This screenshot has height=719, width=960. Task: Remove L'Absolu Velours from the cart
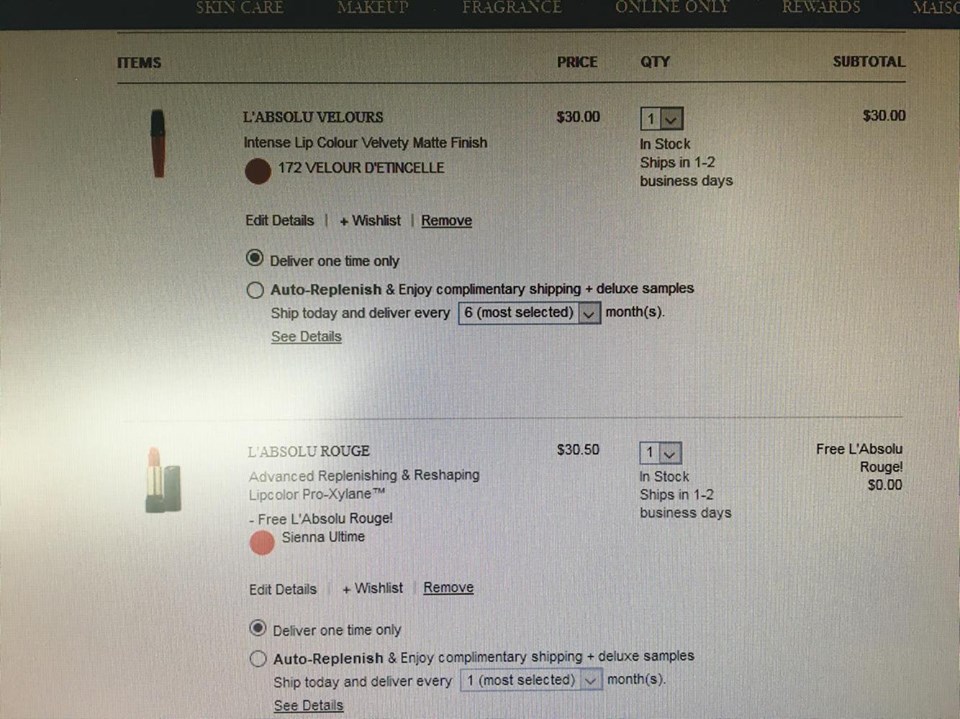point(446,220)
